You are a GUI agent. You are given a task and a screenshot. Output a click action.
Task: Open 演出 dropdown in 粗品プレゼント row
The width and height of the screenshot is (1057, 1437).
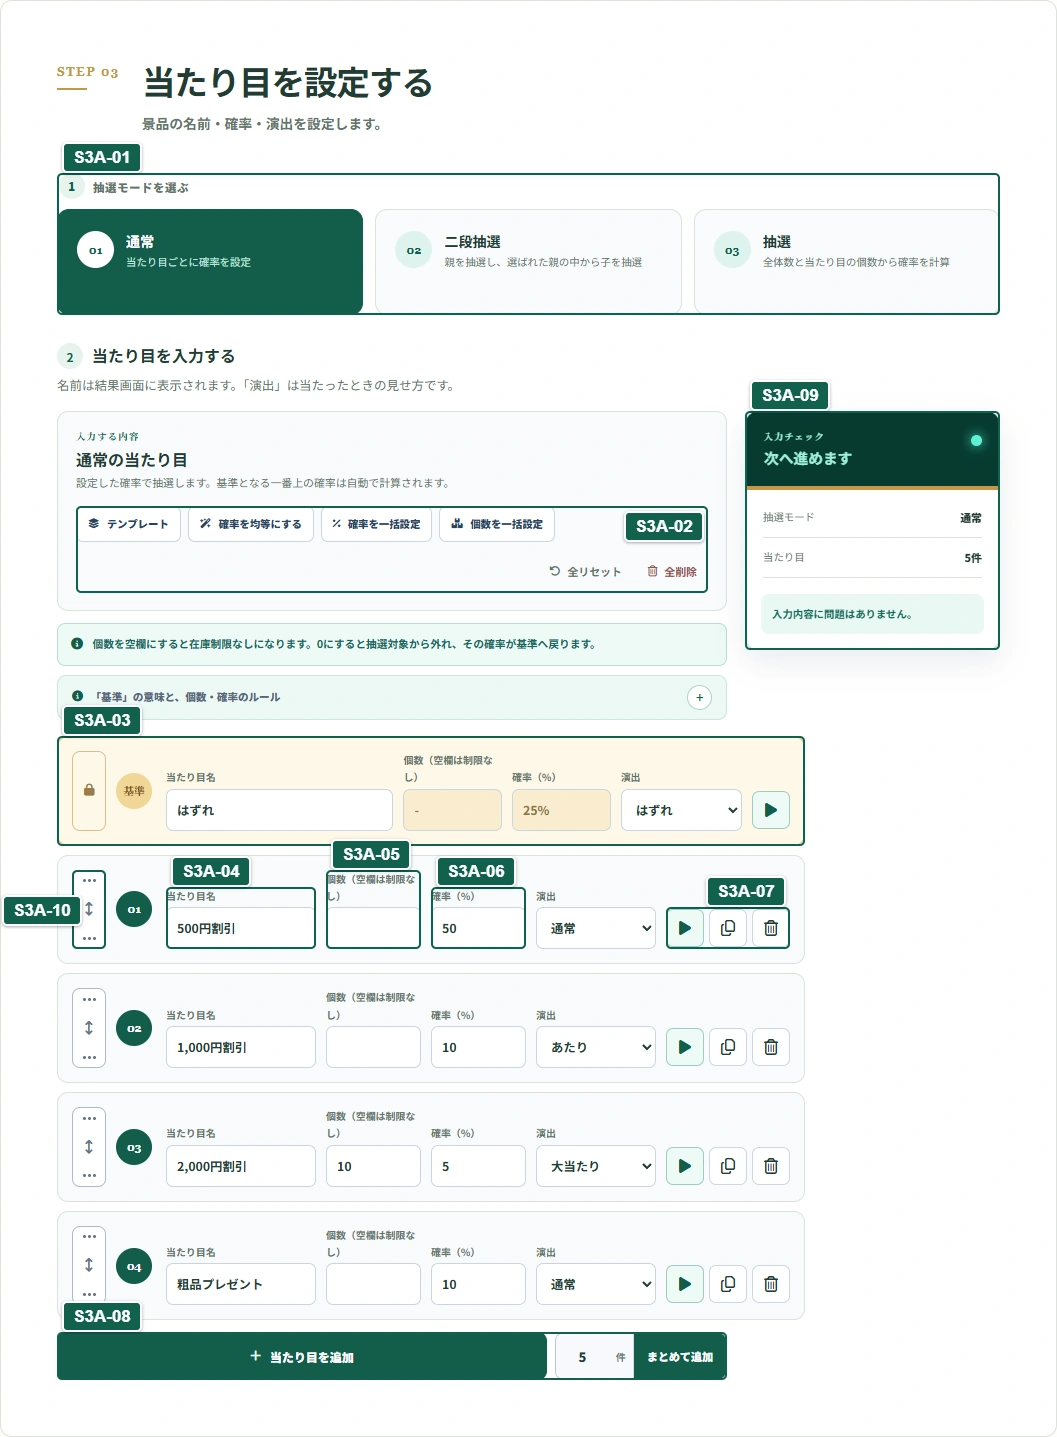click(596, 1284)
